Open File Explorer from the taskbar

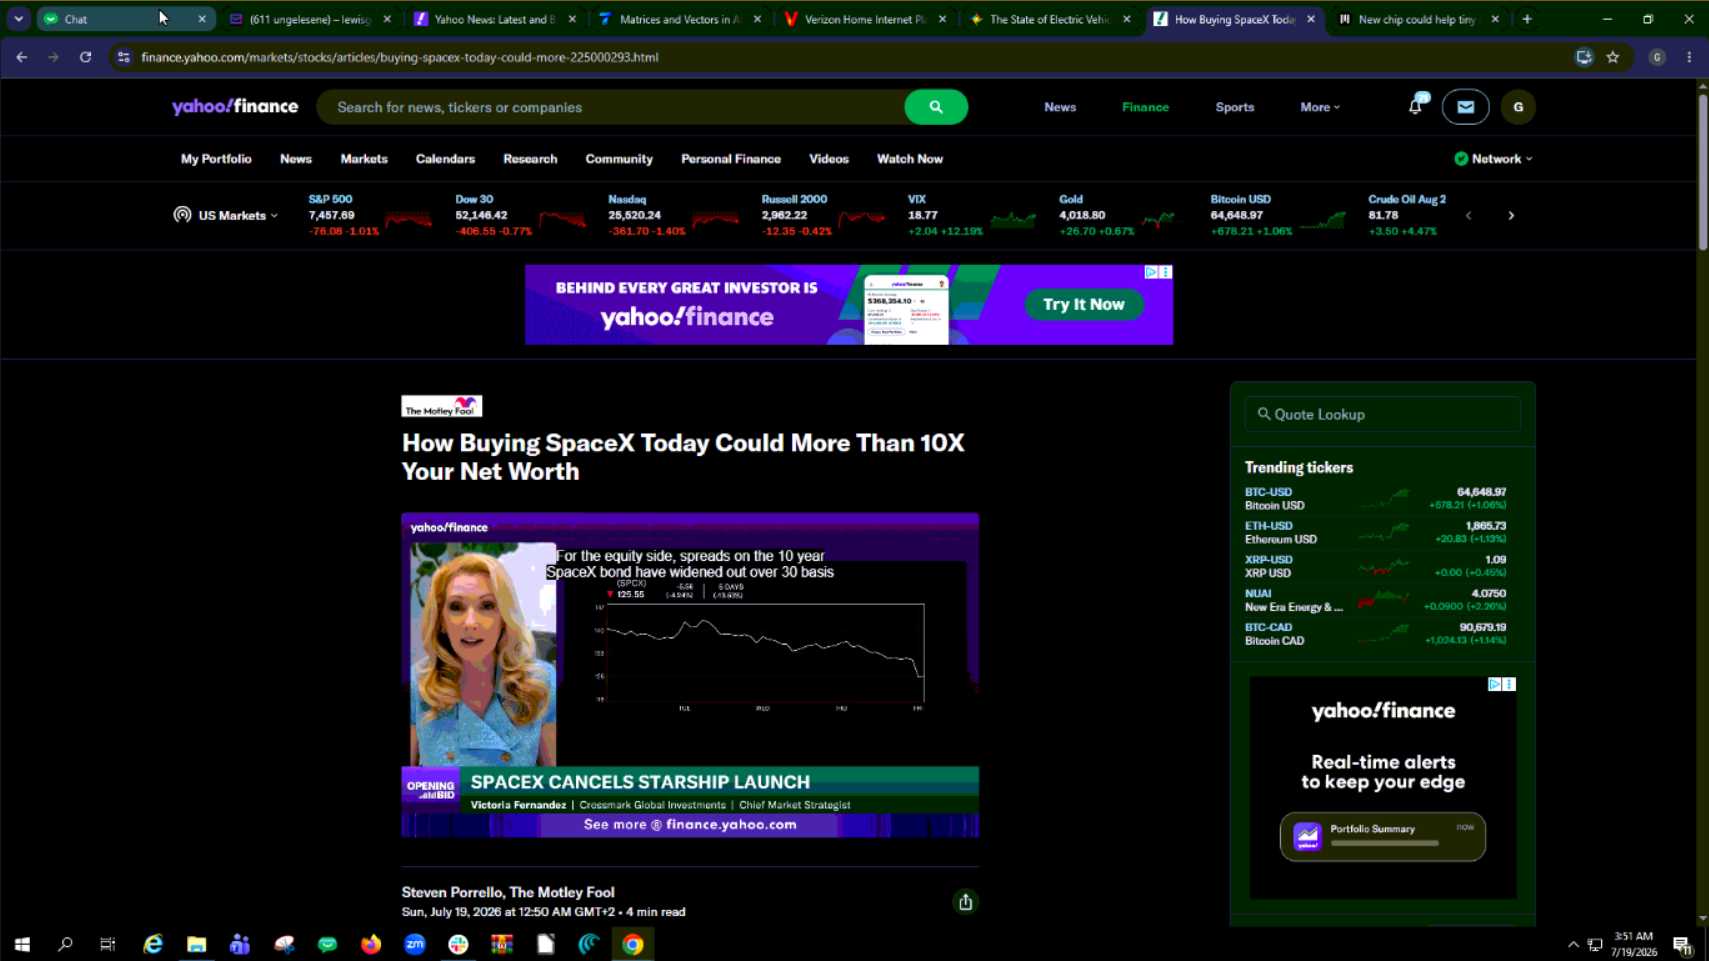click(196, 944)
